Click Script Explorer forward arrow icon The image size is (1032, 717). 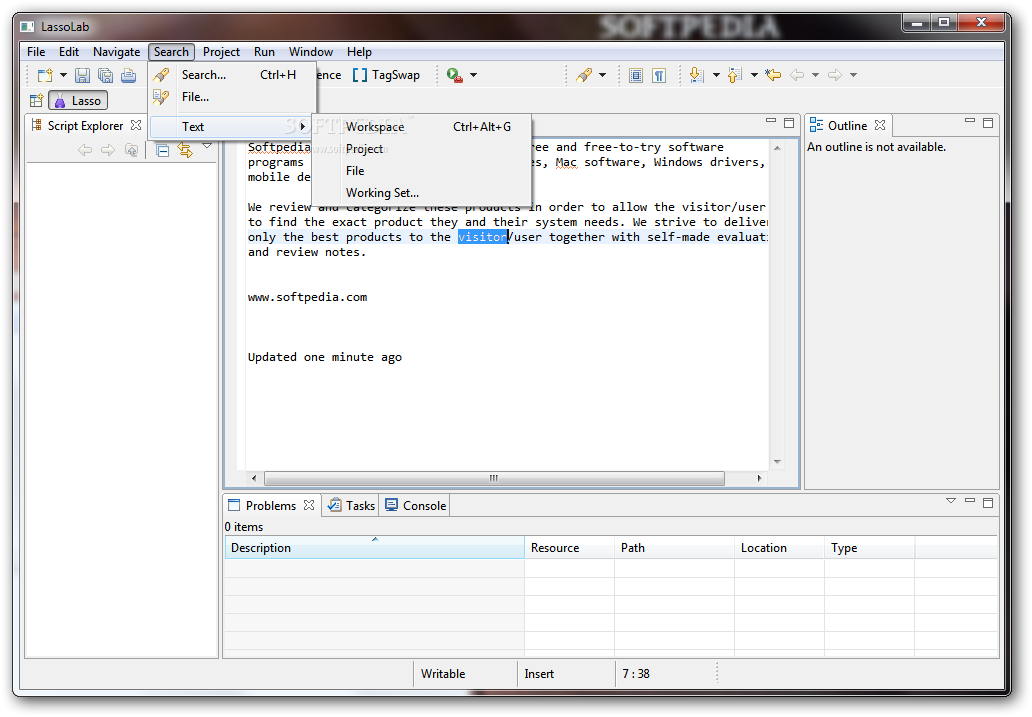(x=108, y=150)
